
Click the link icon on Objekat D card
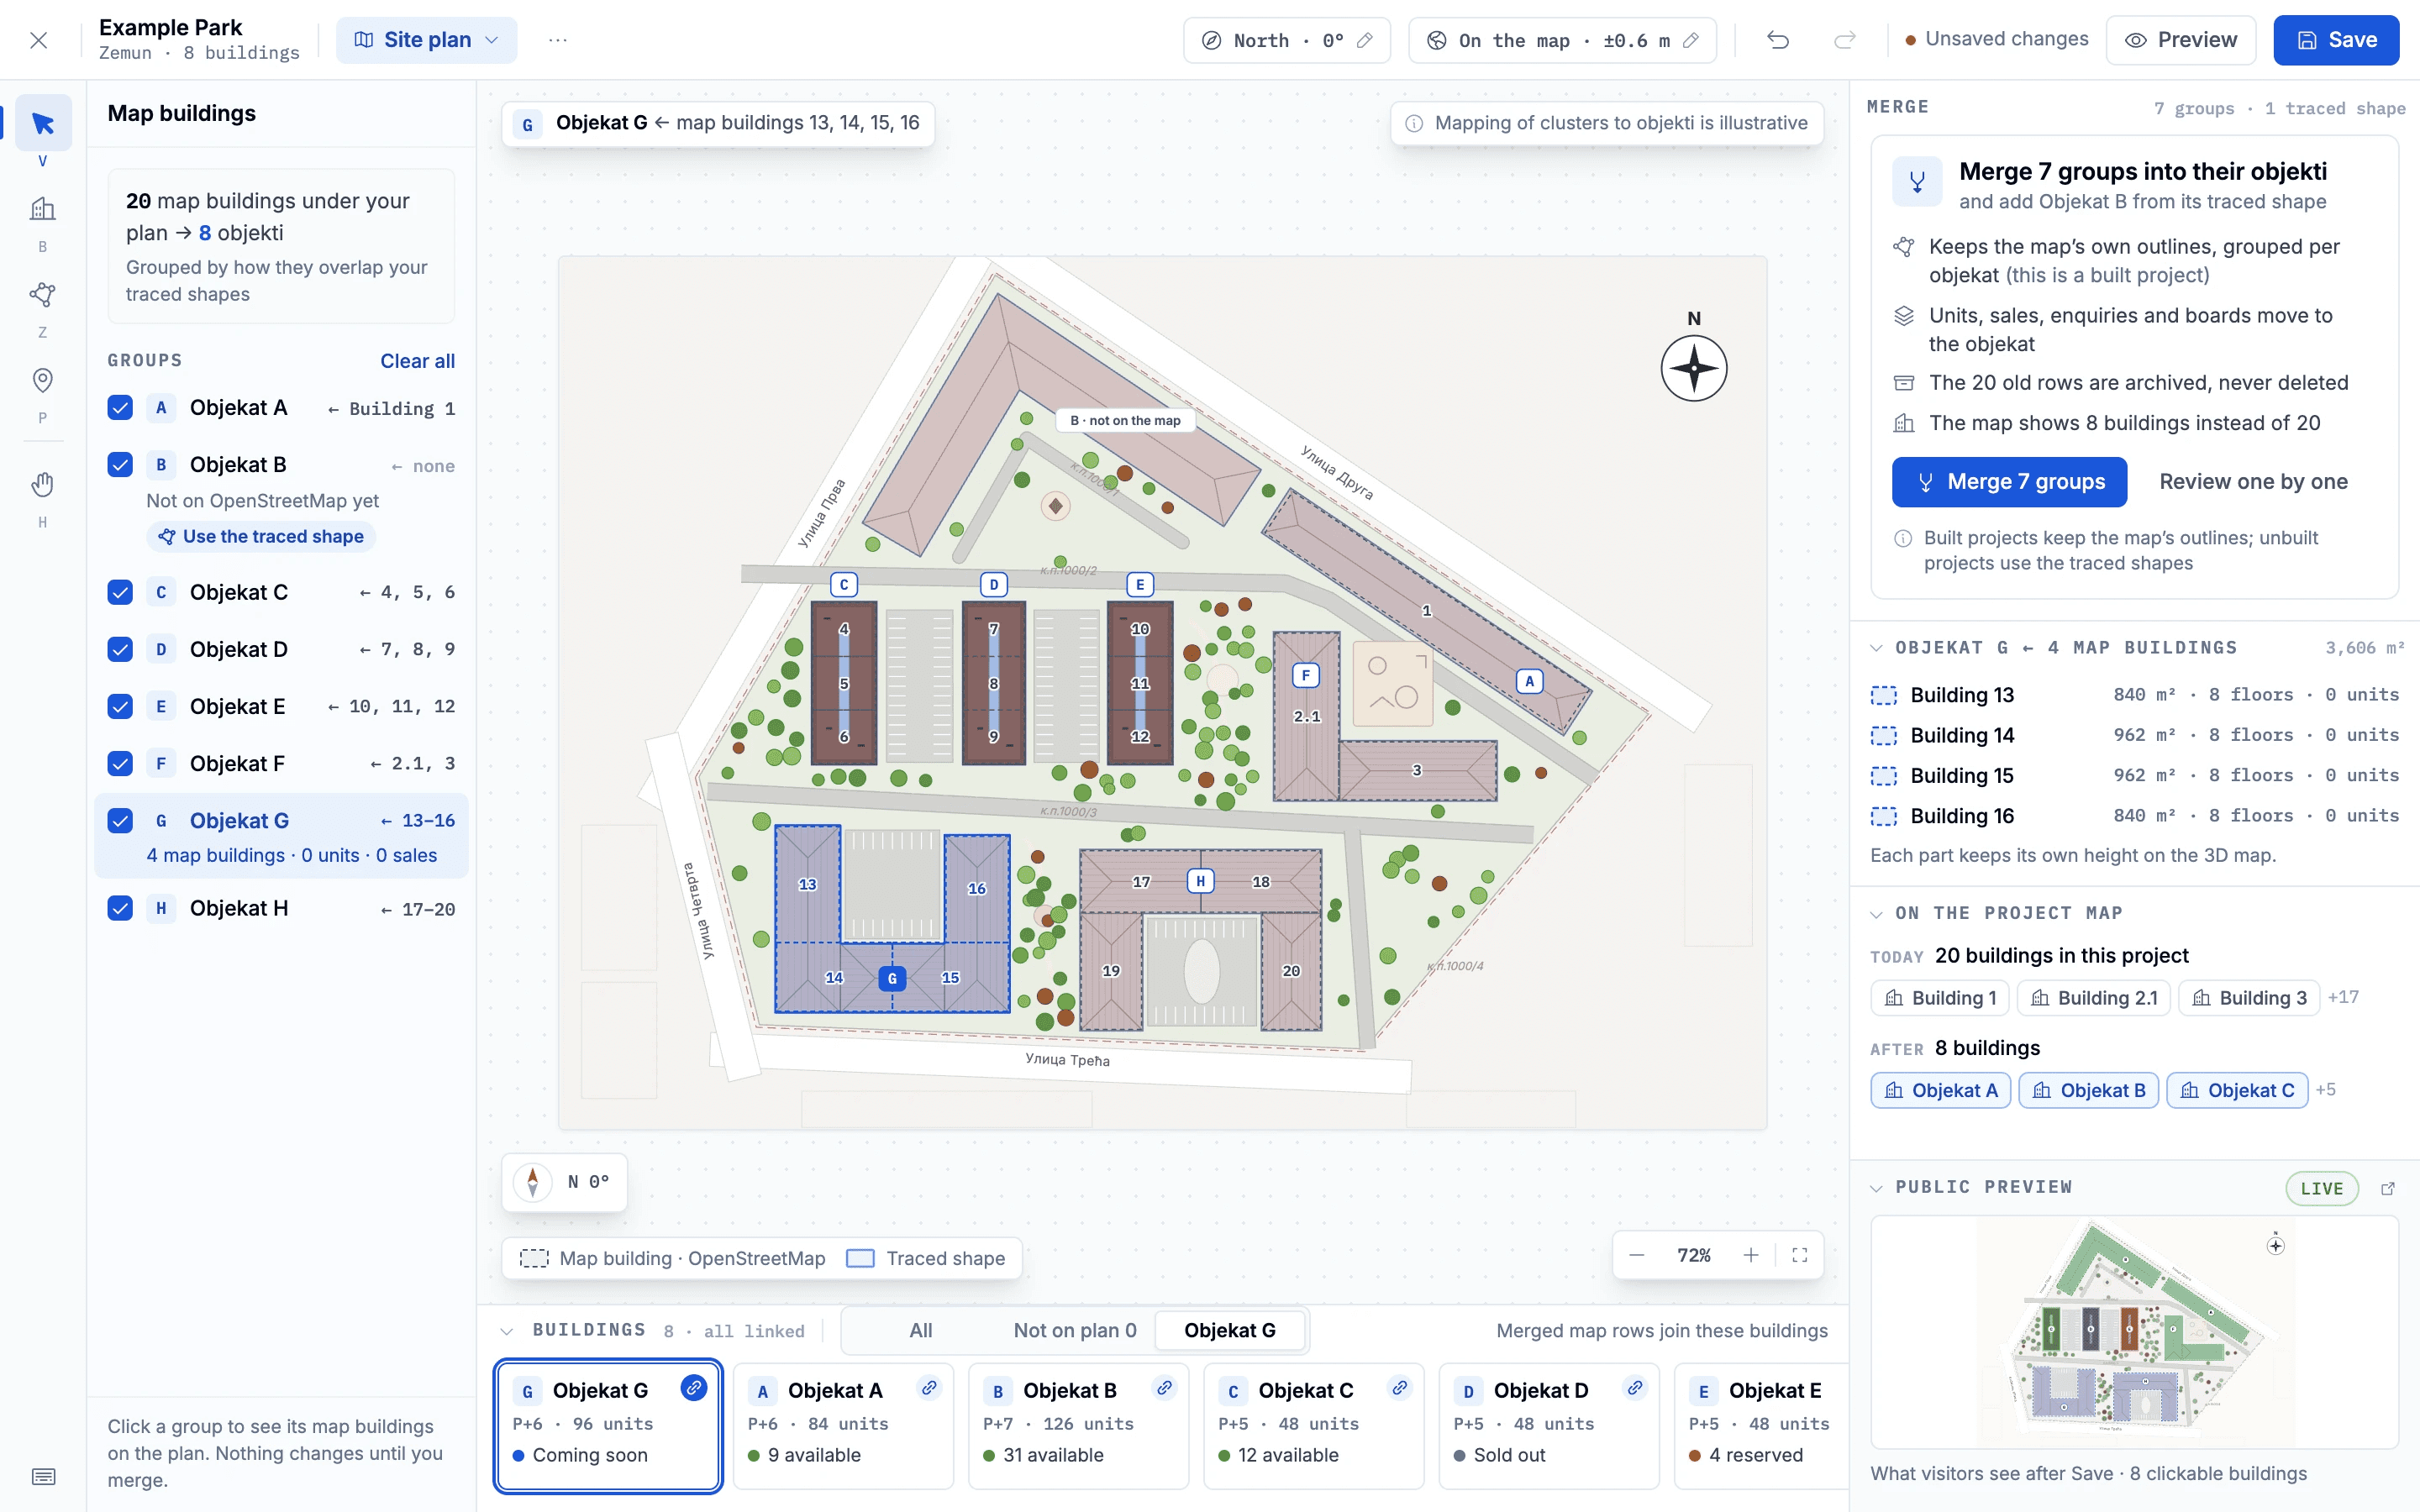(x=1635, y=1388)
